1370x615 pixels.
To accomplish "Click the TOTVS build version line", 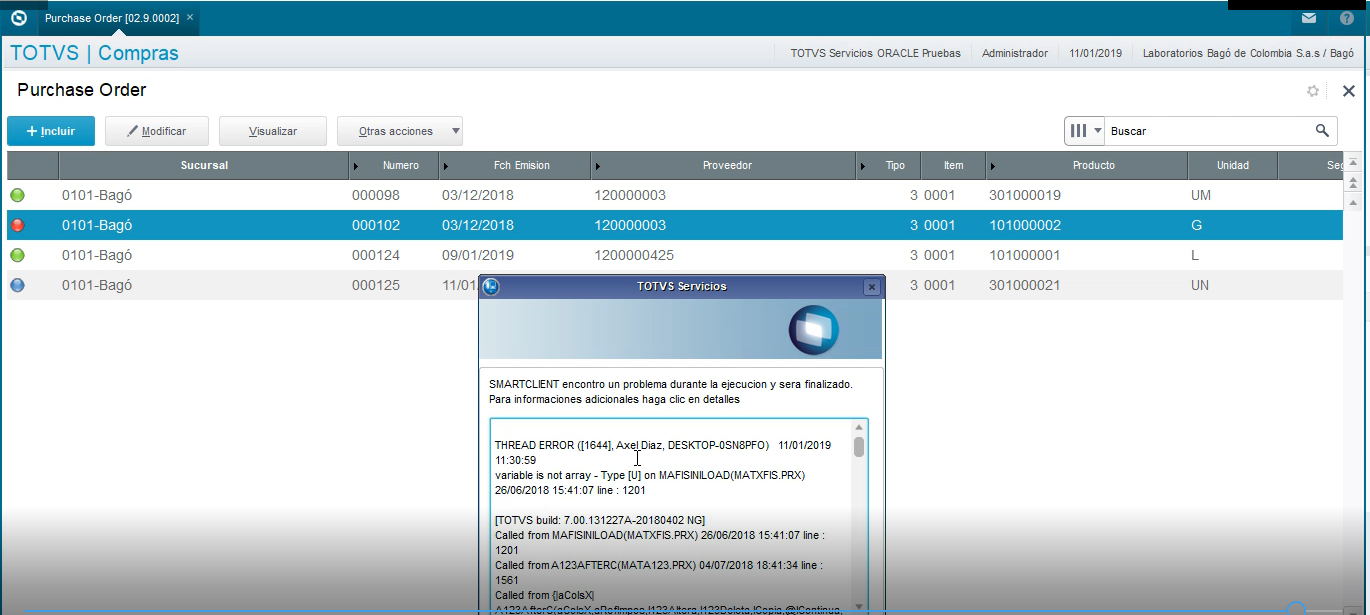I will [600, 520].
